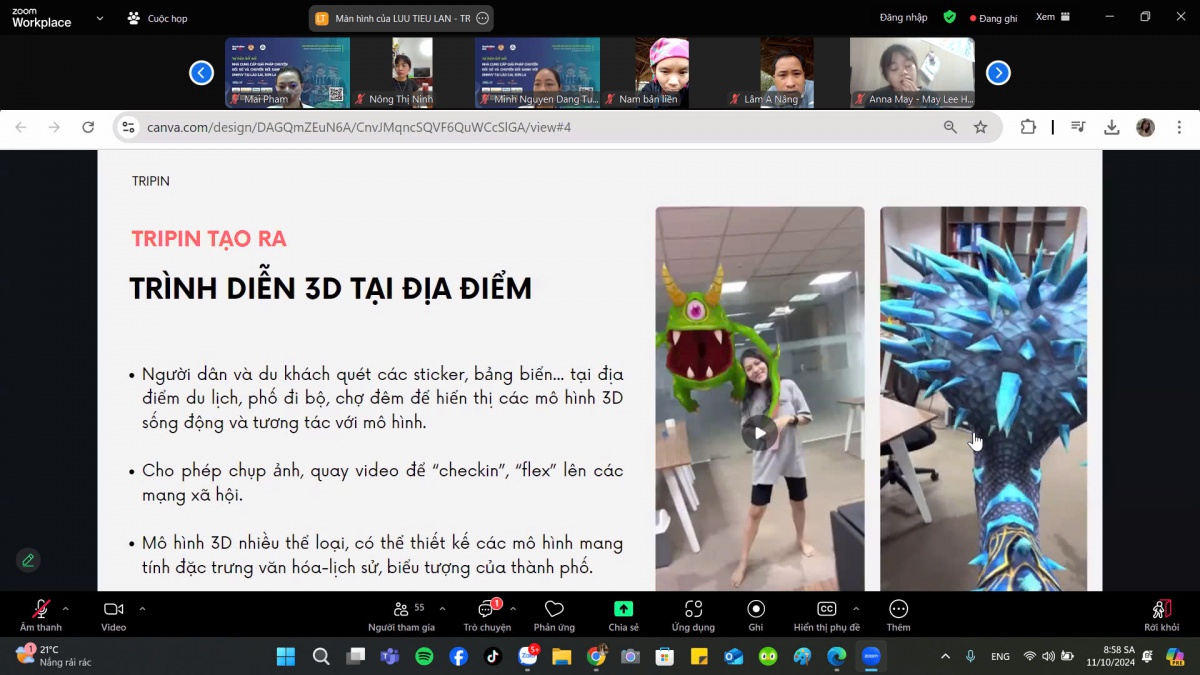Screen dimensions: 1200x675
Task: Toggle closed captions (Hiển thị phụ đề)
Action: pyautogui.click(x=826, y=609)
